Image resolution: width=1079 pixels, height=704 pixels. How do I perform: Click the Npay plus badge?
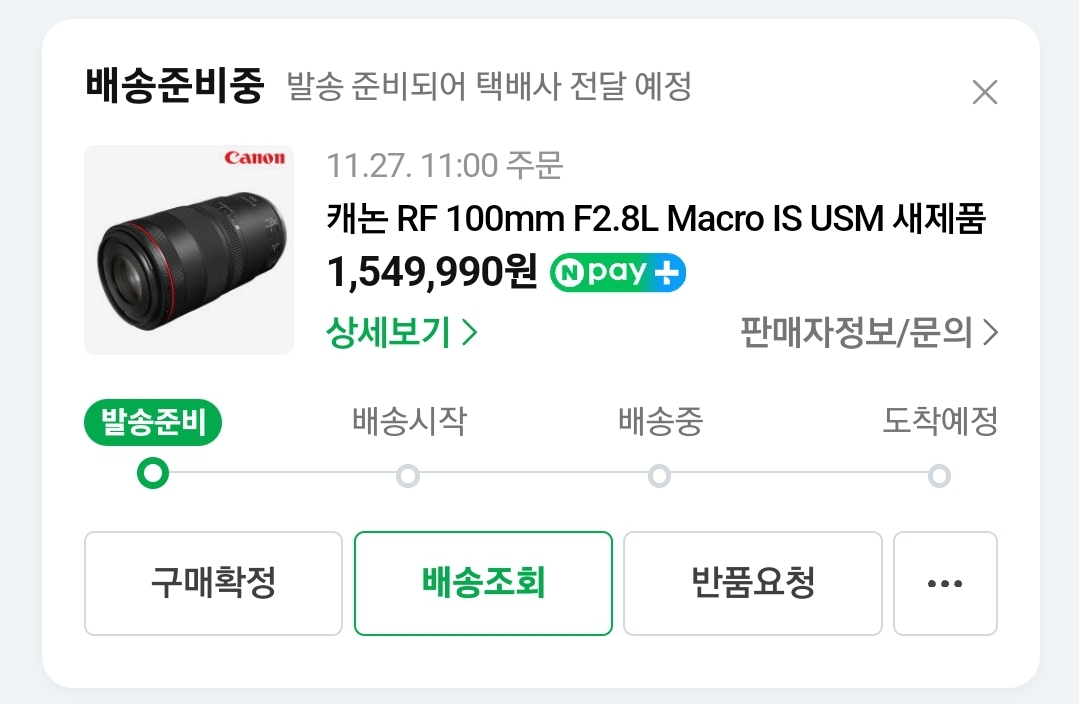pos(618,272)
